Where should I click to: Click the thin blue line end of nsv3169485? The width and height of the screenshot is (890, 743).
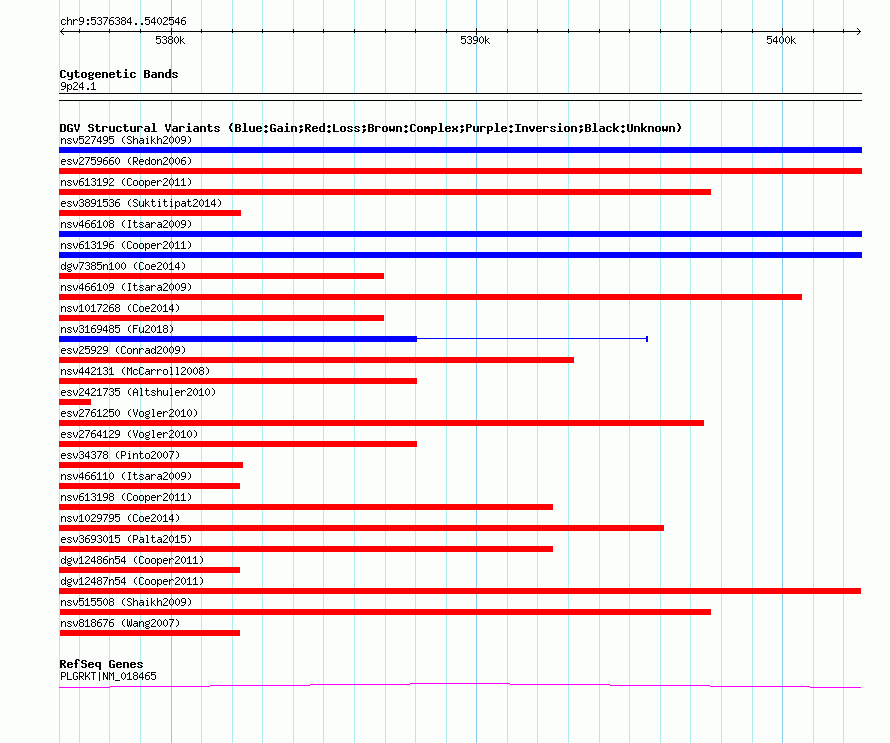tap(646, 339)
